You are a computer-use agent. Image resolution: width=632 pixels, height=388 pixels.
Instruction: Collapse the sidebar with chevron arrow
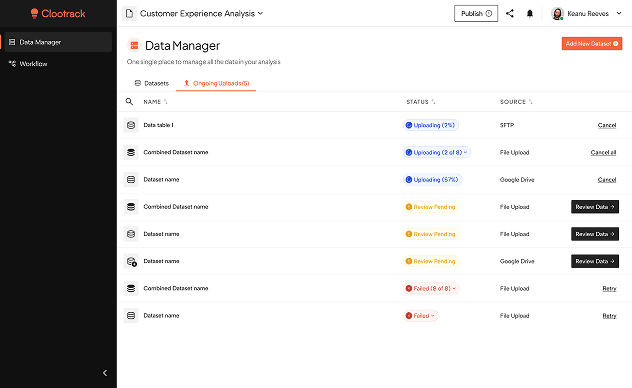pyautogui.click(x=105, y=373)
